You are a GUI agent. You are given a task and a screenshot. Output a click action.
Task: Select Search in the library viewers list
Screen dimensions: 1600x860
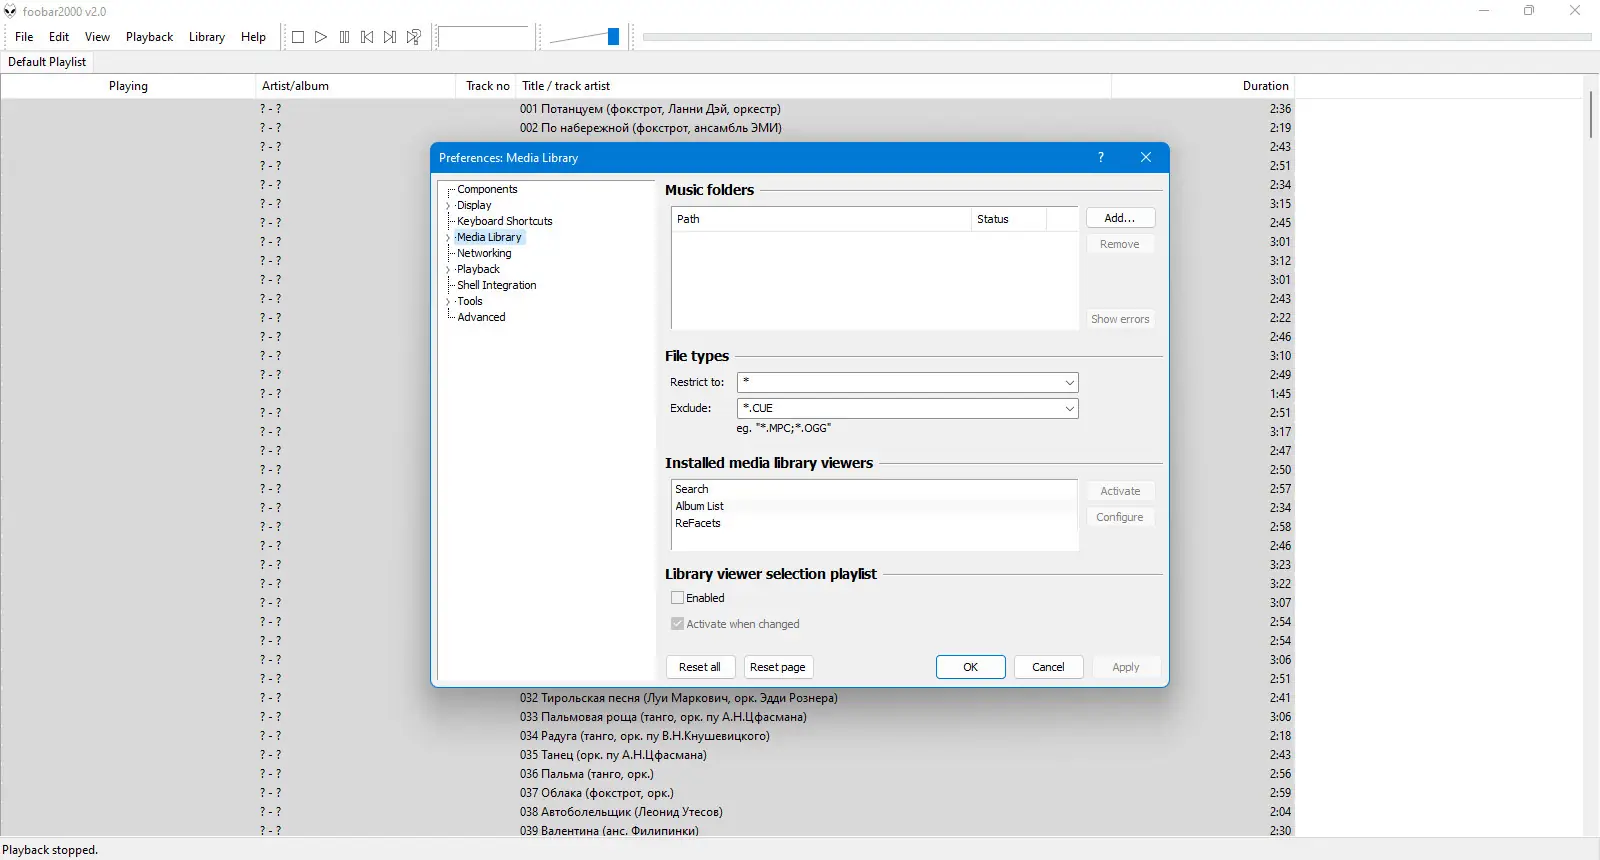[x=874, y=489]
